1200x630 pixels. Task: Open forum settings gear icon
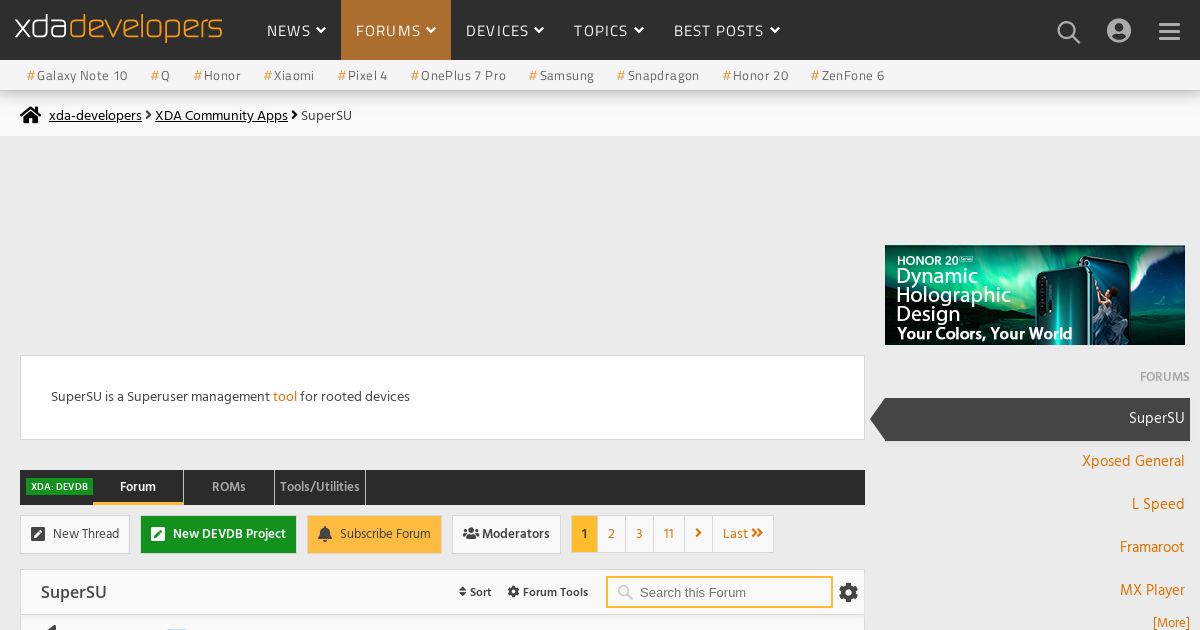click(x=849, y=592)
